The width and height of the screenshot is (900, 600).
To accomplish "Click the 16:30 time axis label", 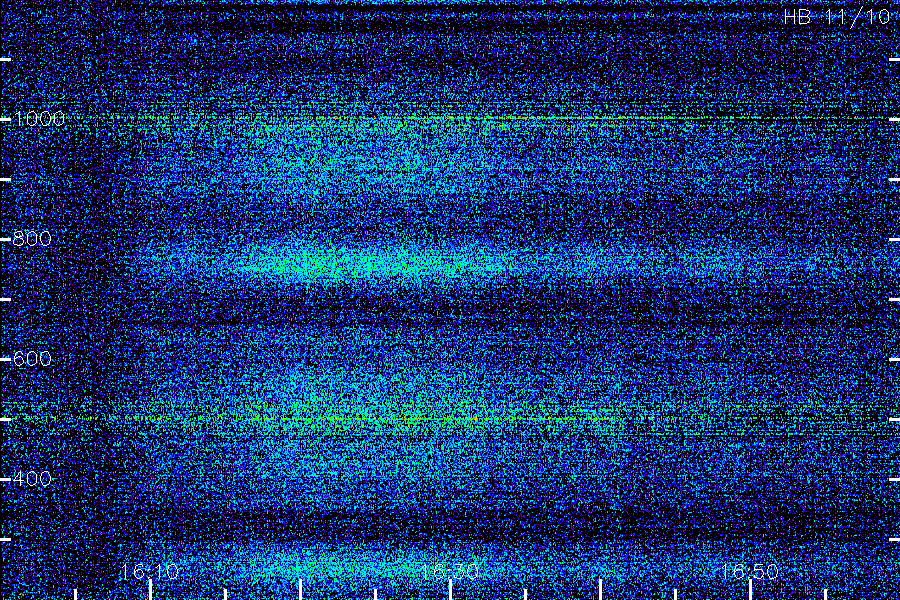I will 449,571.
